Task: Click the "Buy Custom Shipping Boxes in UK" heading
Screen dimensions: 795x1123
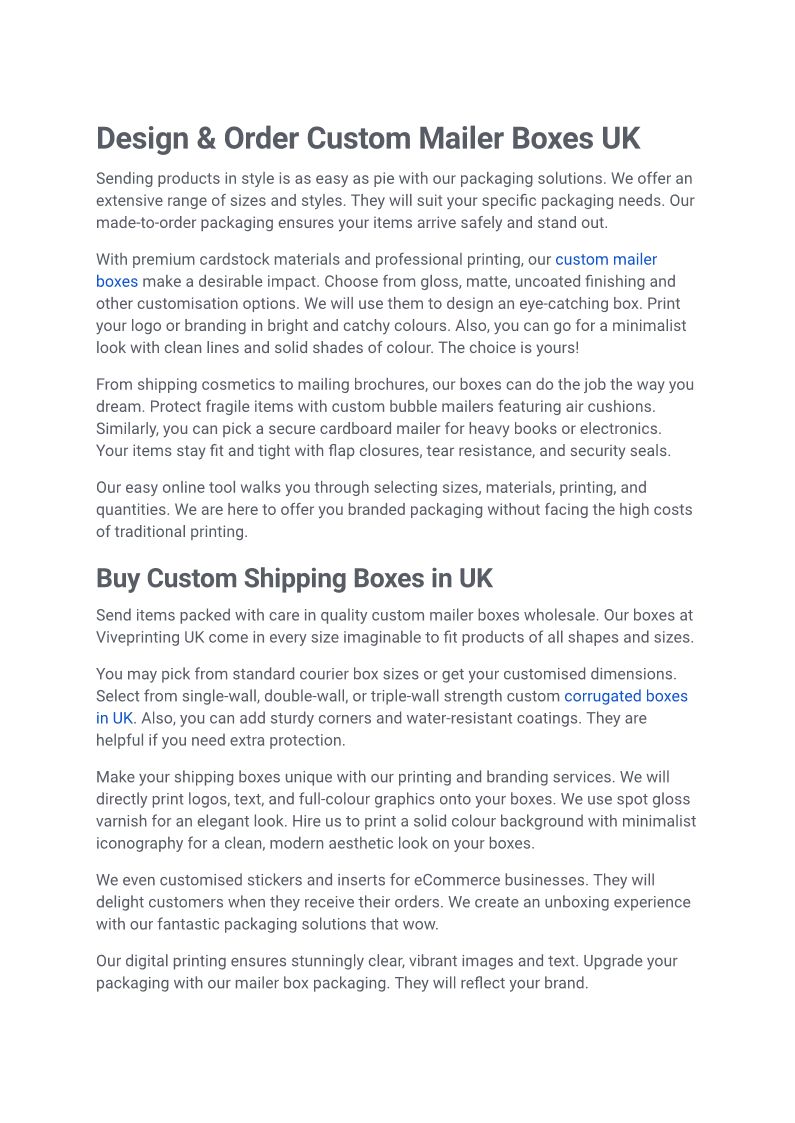Action: click(x=294, y=579)
